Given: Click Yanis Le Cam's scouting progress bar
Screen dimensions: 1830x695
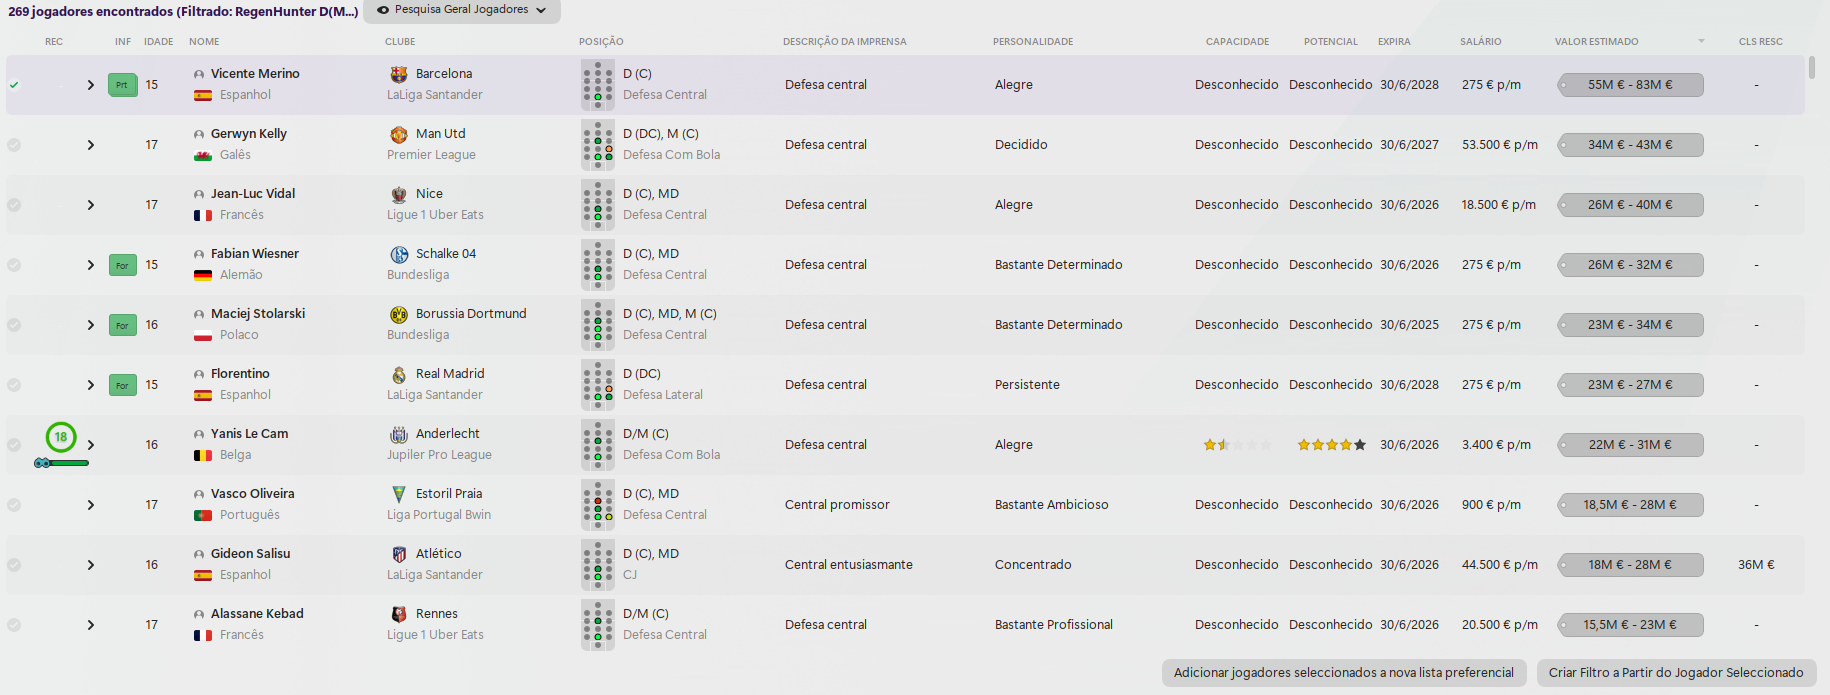Looking at the screenshot, I should (x=62, y=463).
